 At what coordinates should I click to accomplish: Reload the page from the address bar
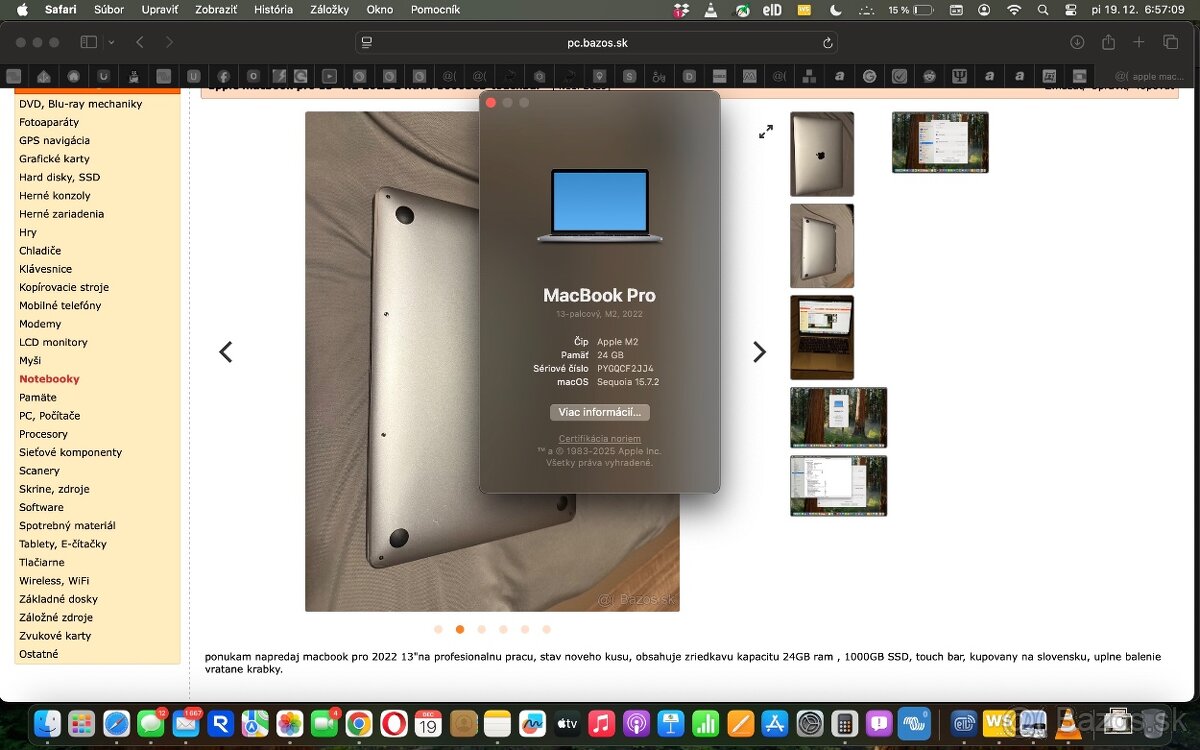tap(827, 43)
